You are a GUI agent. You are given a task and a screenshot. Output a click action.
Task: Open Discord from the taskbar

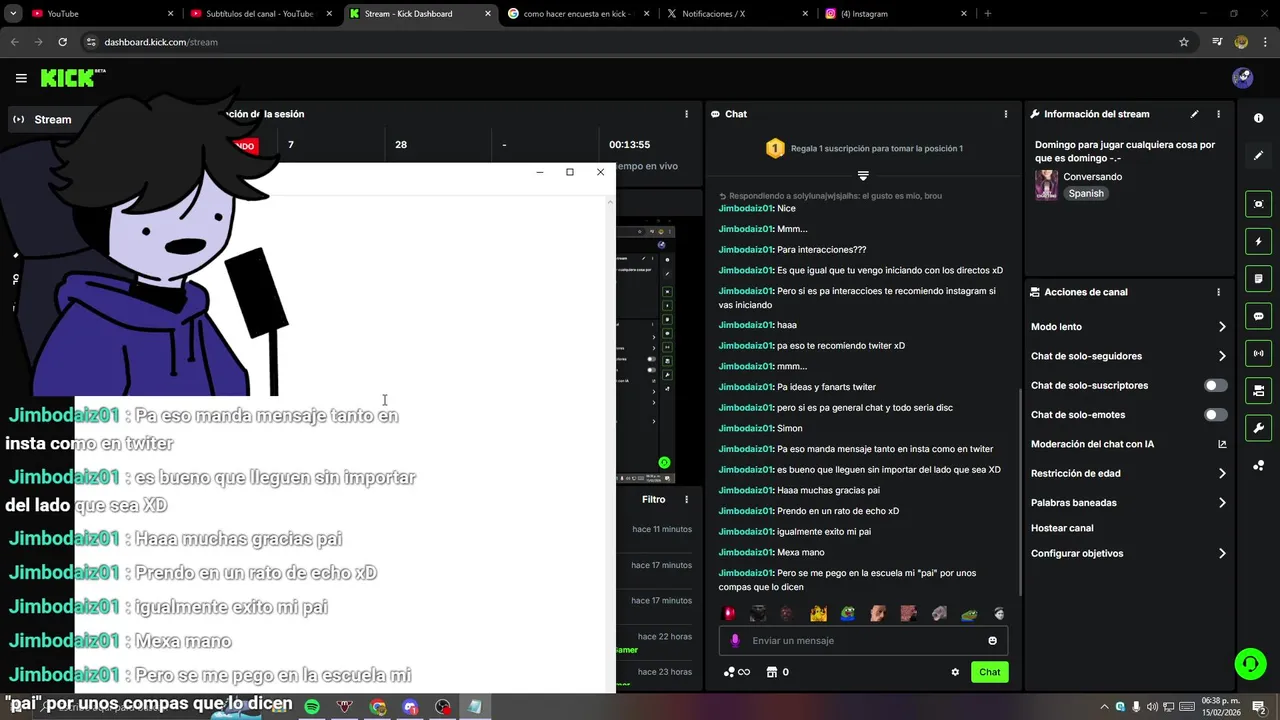410,707
